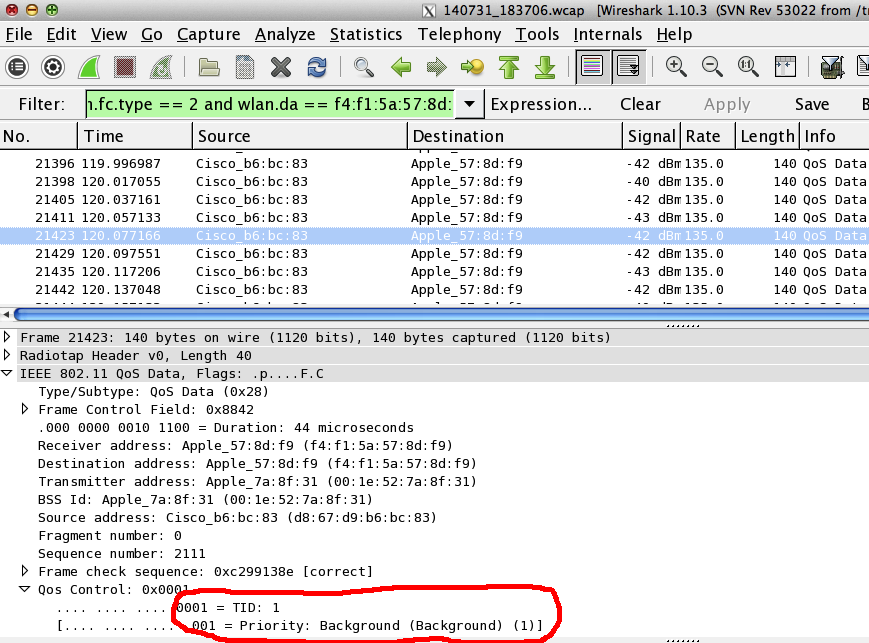Jump to the last packet icon

[545, 67]
